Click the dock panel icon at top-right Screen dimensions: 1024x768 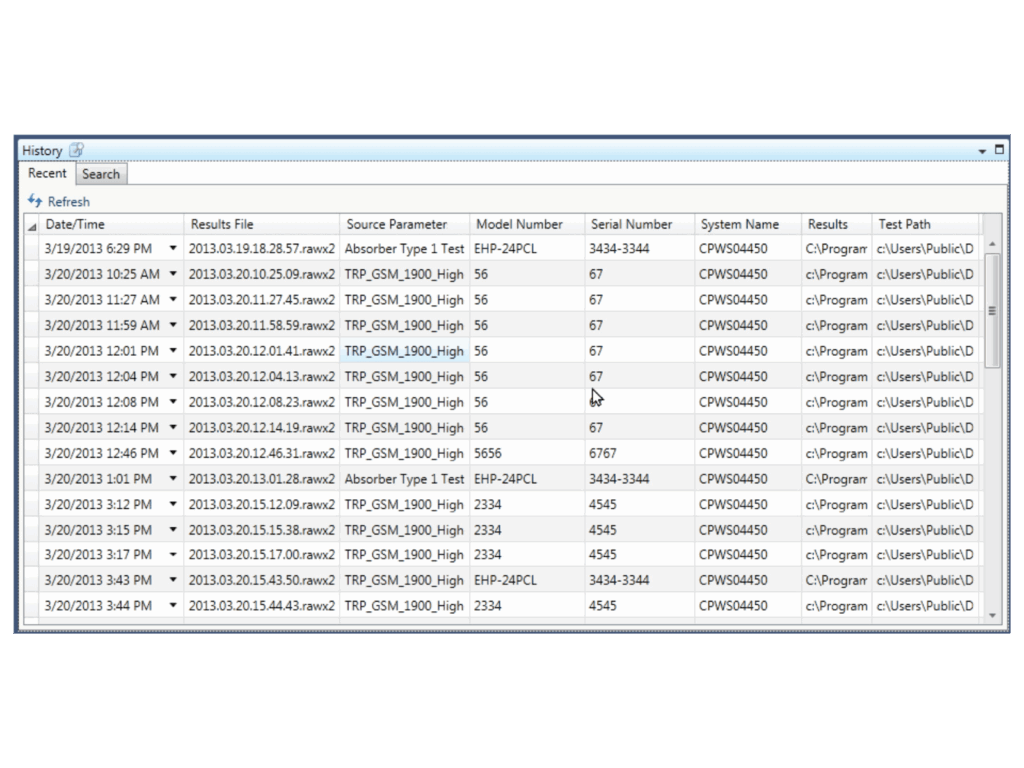(997, 148)
